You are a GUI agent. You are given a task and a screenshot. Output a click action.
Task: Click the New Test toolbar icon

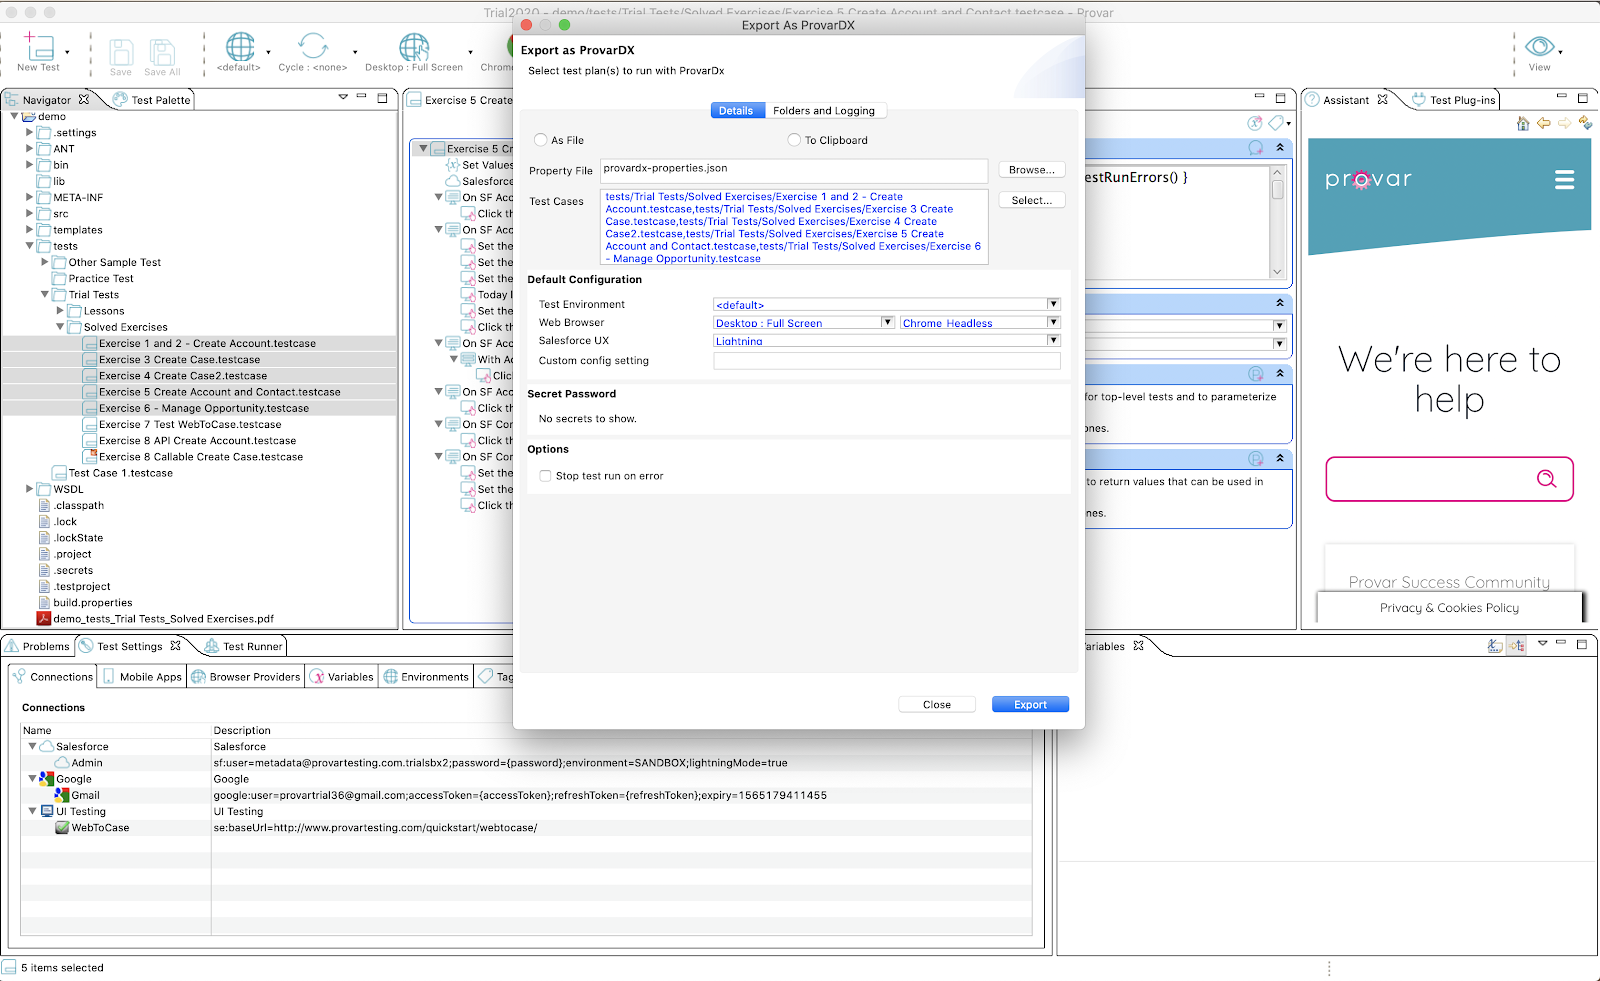pos(38,47)
